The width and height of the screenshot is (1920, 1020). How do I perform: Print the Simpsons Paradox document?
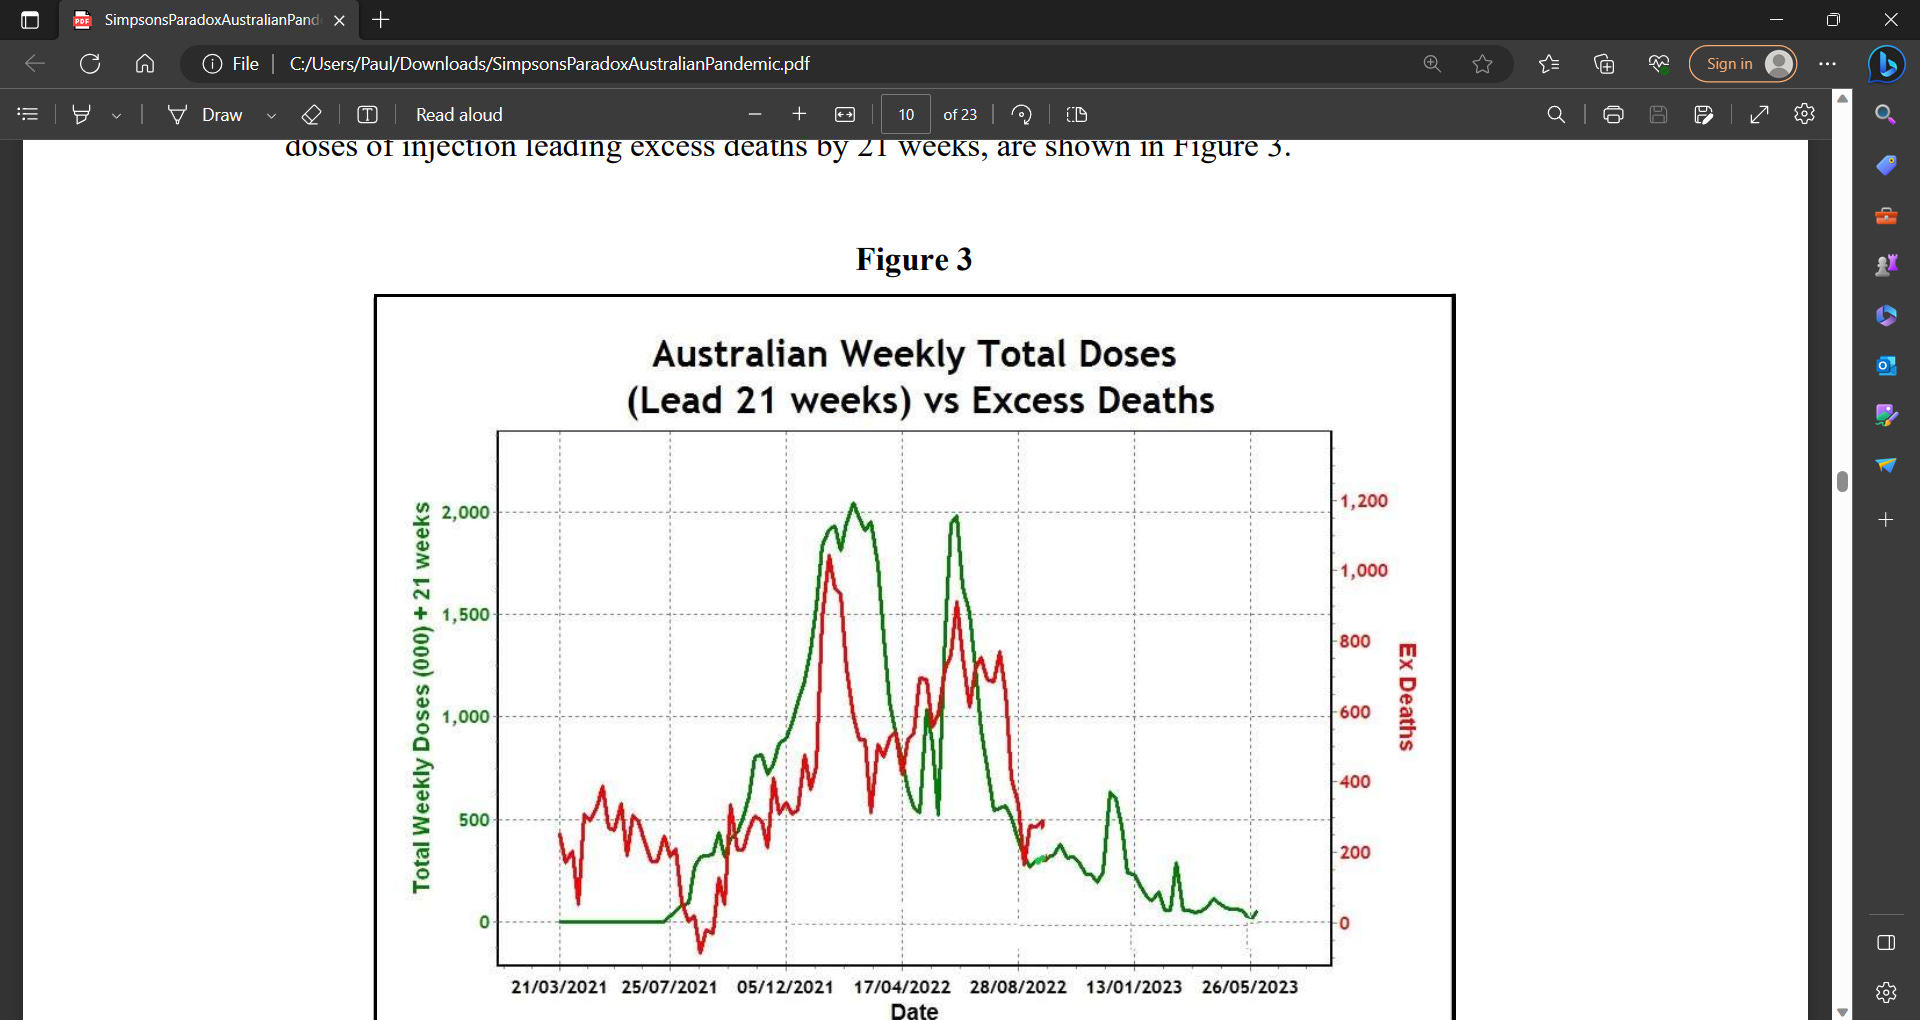click(1613, 114)
